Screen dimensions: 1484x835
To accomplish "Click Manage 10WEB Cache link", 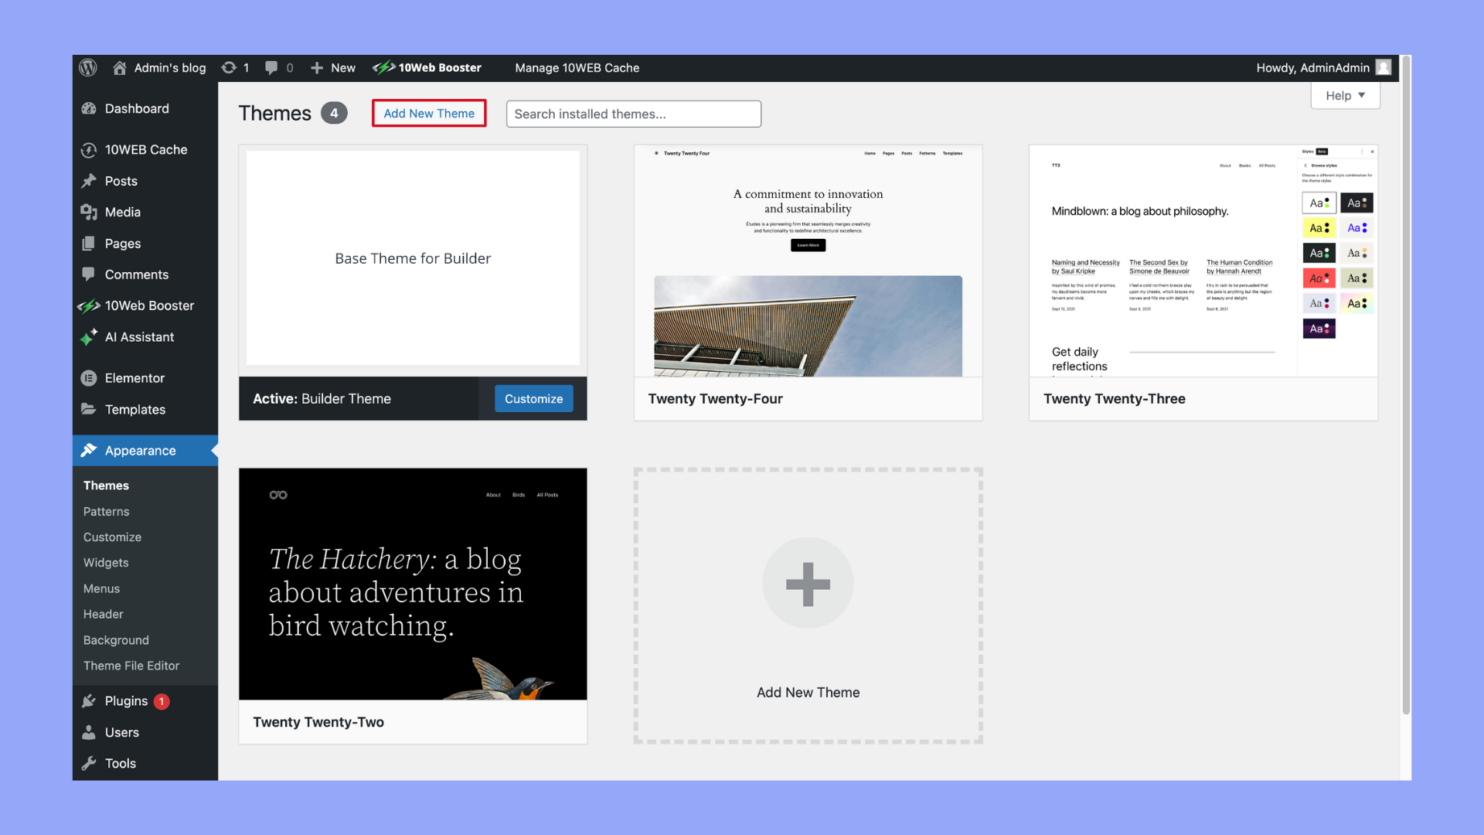I will tap(577, 68).
